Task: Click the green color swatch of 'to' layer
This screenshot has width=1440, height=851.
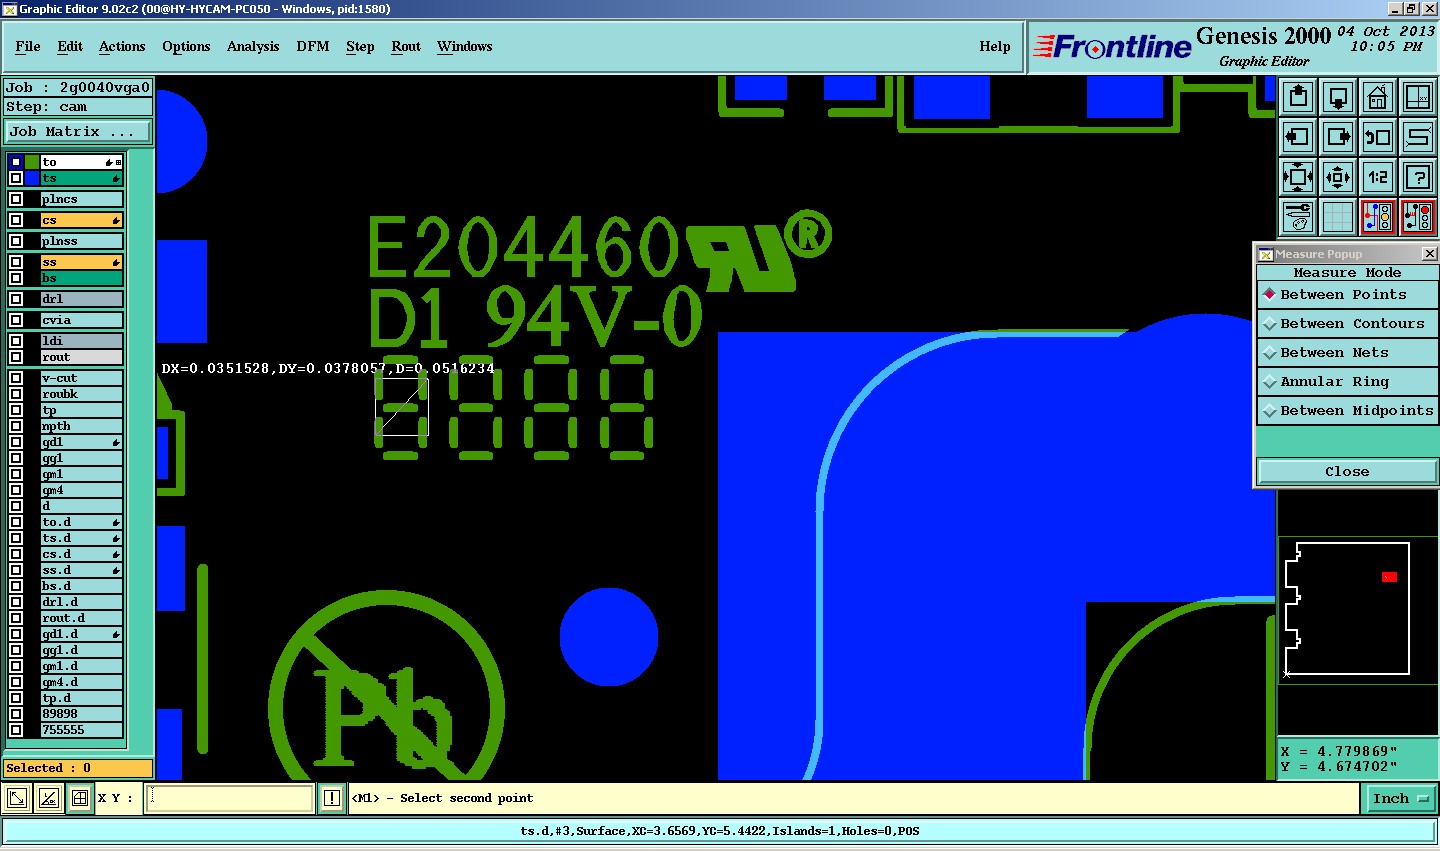Action: click(x=32, y=162)
